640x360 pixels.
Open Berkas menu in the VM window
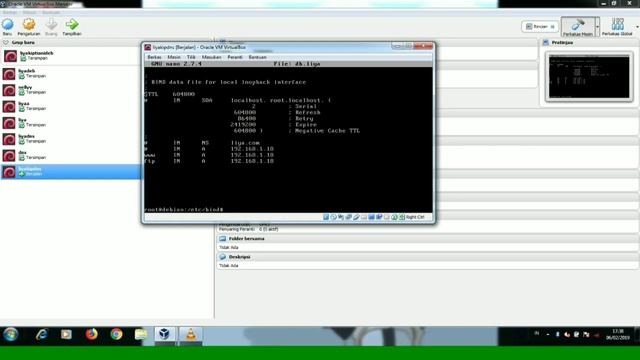154,57
